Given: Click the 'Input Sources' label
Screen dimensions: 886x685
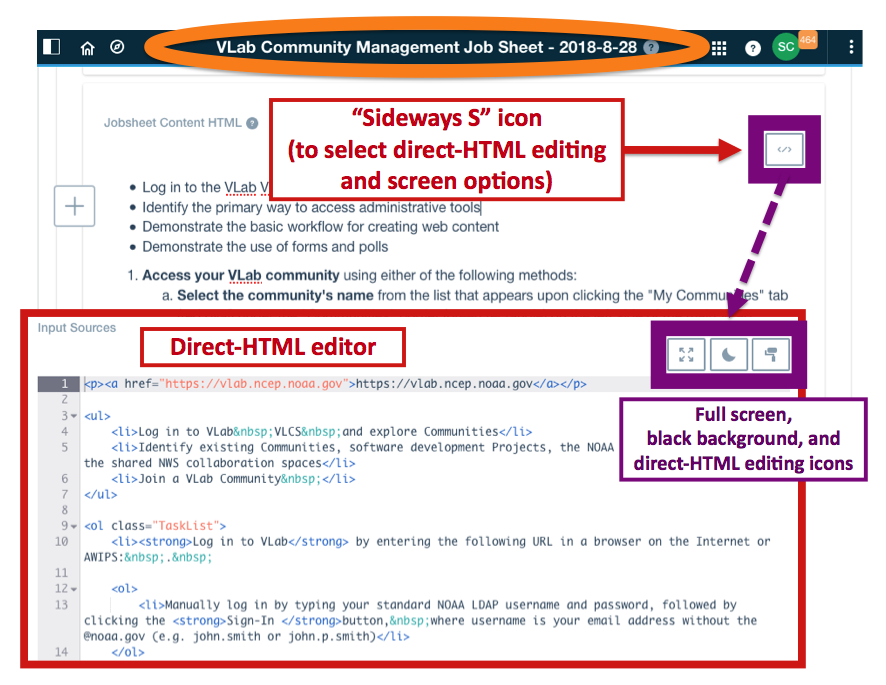Looking at the screenshot, I should coord(77,328).
